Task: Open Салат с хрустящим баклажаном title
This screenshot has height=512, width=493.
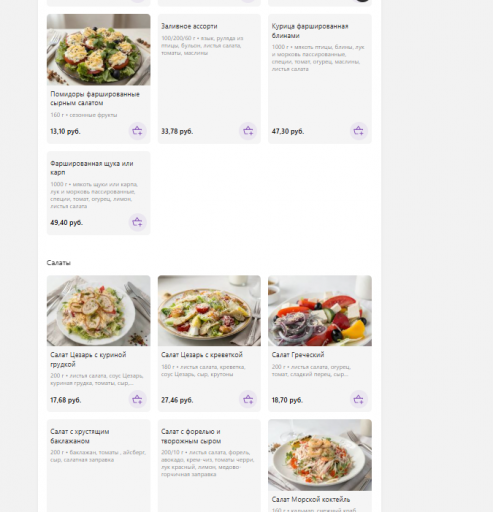Action: tap(80, 436)
